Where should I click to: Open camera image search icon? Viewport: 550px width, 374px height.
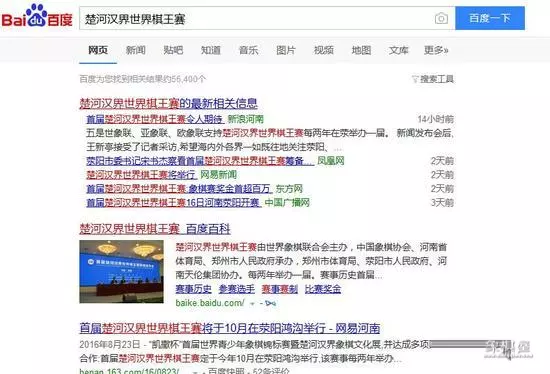point(441,18)
